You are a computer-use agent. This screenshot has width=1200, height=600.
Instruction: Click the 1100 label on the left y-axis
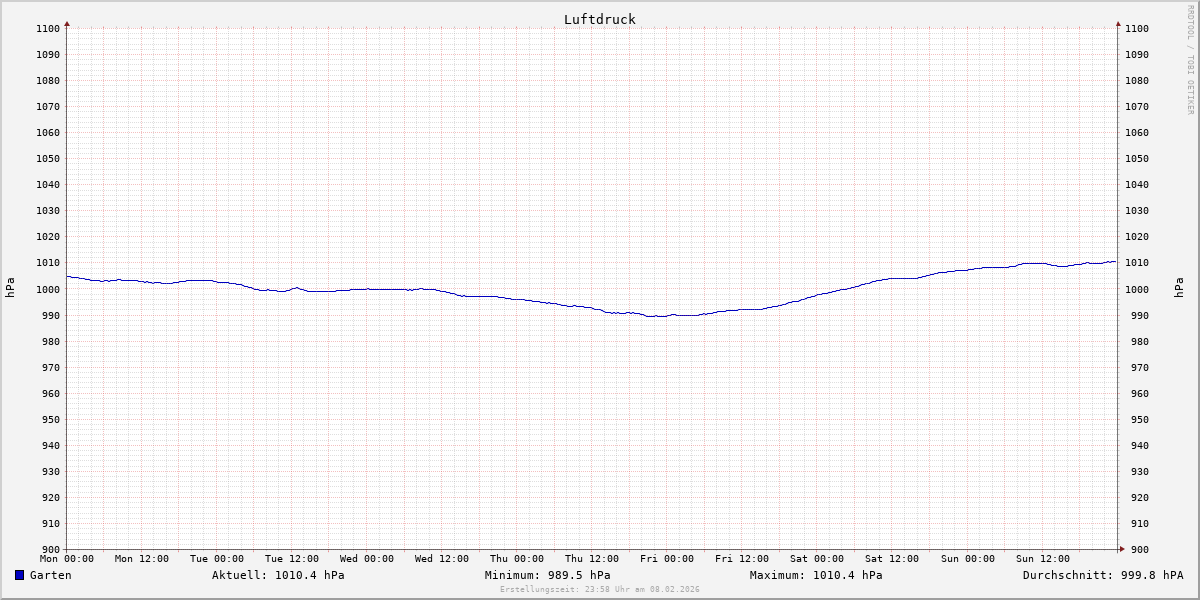pyautogui.click(x=48, y=29)
